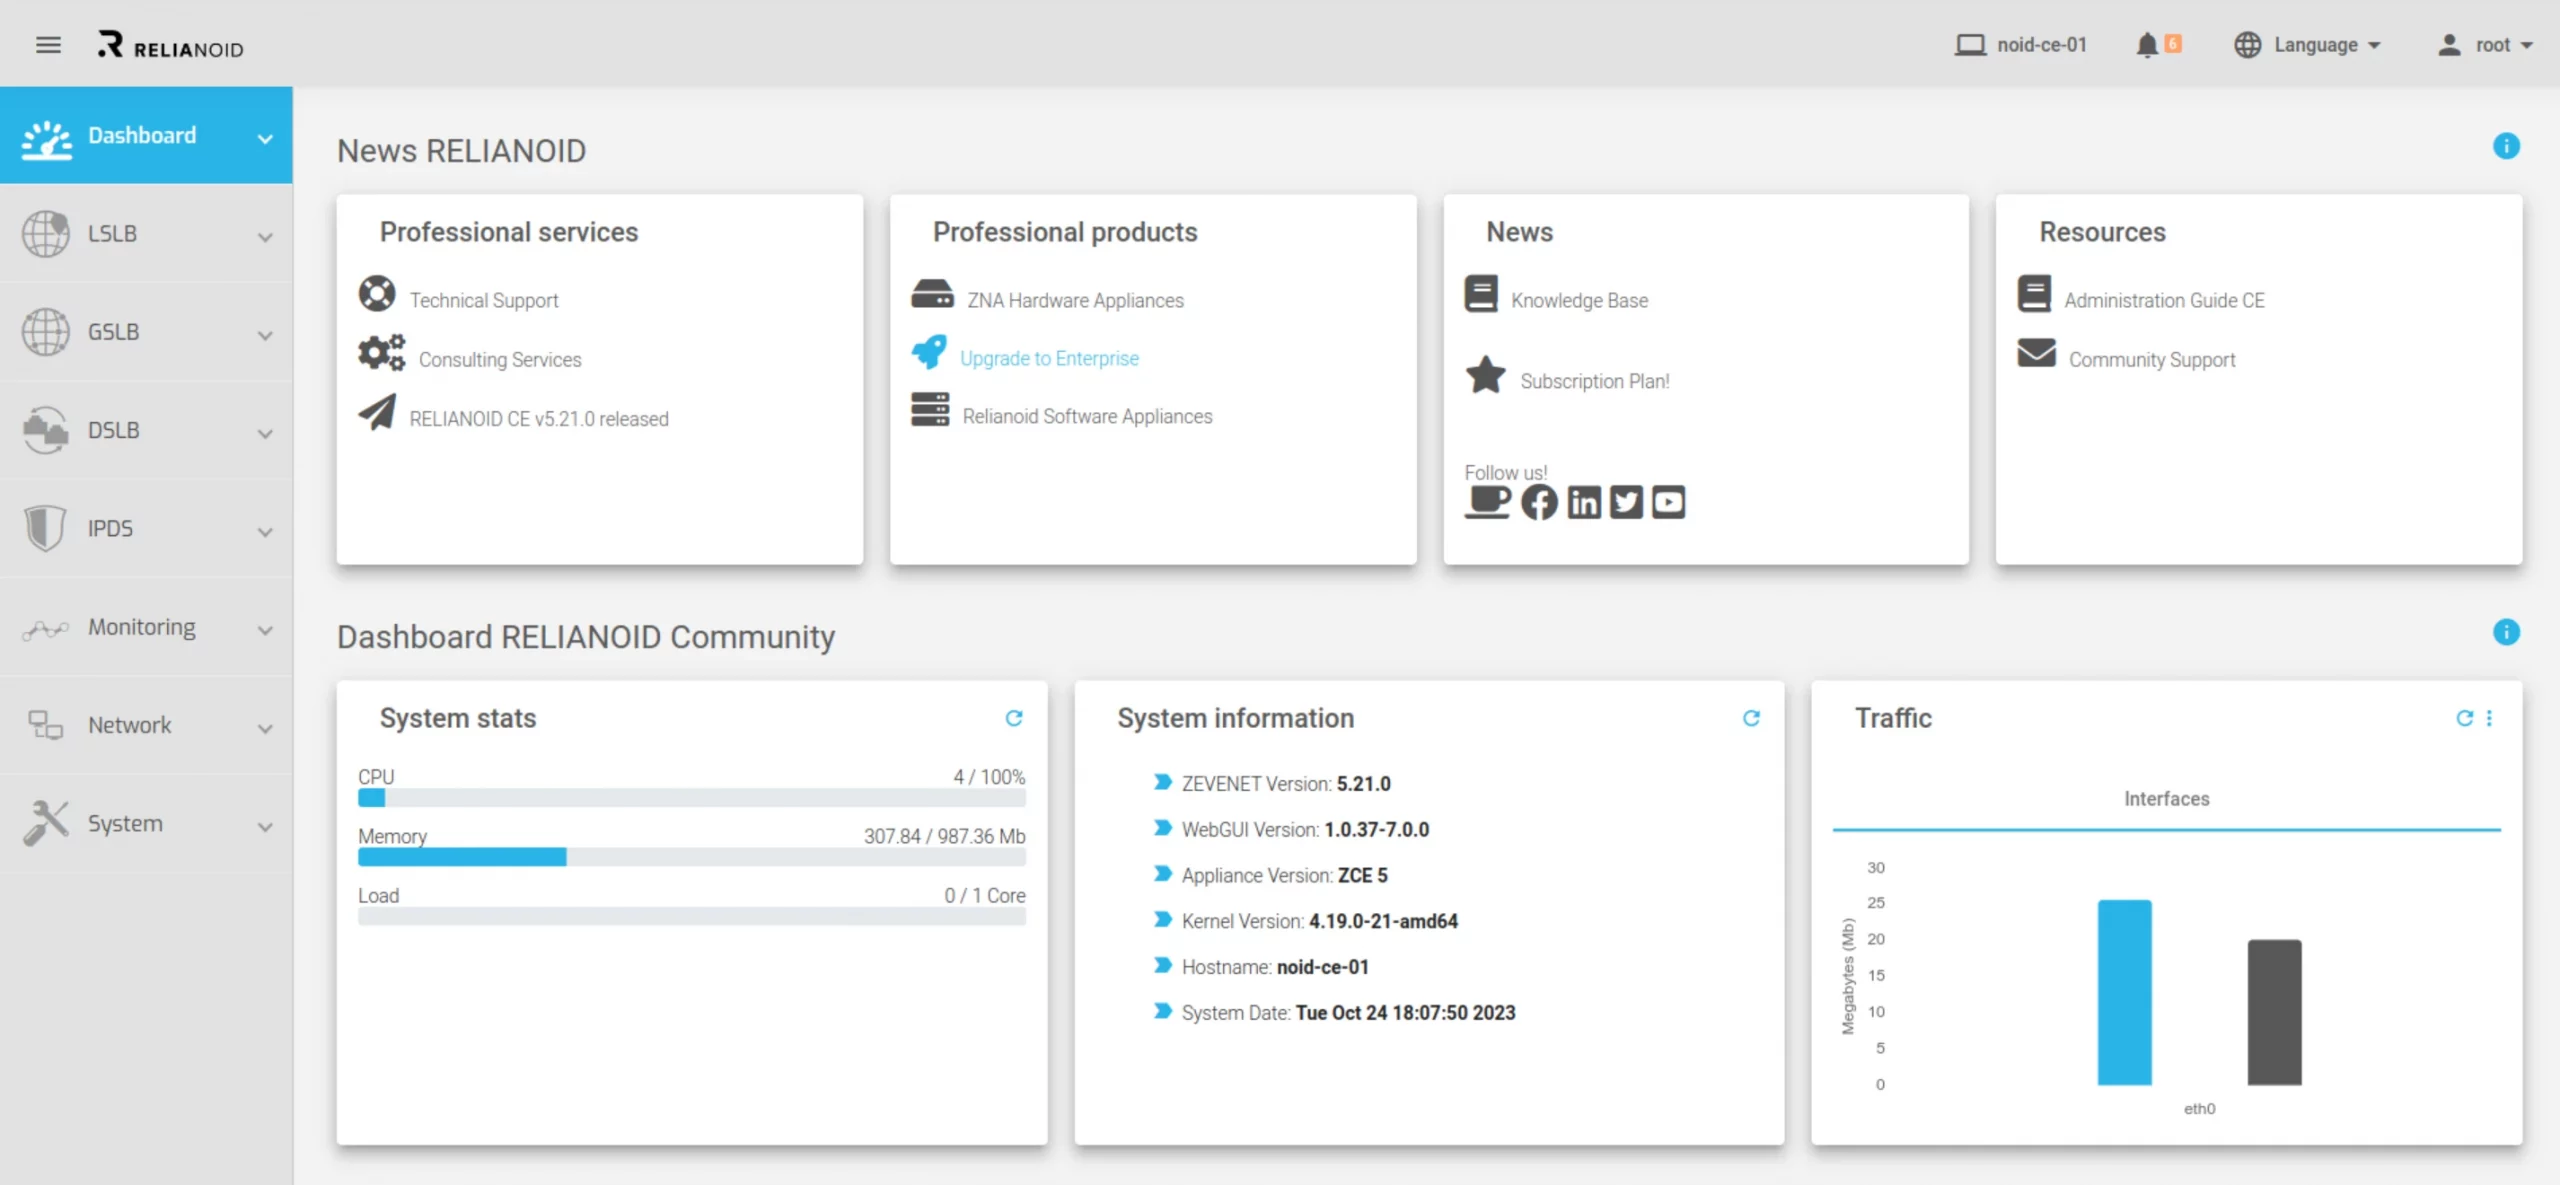The width and height of the screenshot is (2560, 1185).
Task: Click the Load usage bar
Action: (x=692, y=916)
